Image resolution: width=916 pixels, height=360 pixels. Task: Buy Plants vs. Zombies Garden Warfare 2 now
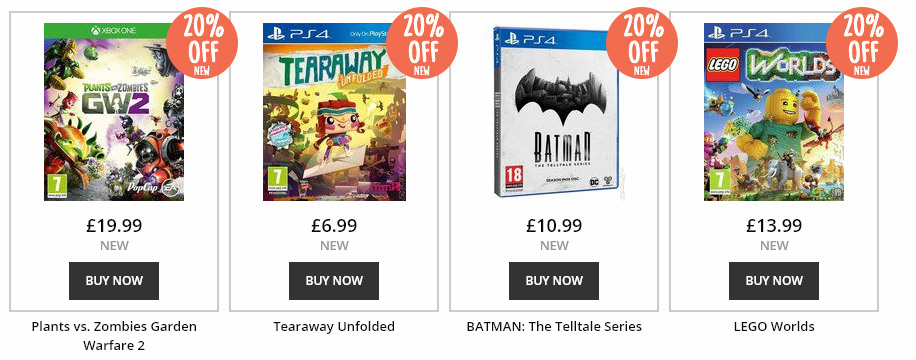(114, 281)
